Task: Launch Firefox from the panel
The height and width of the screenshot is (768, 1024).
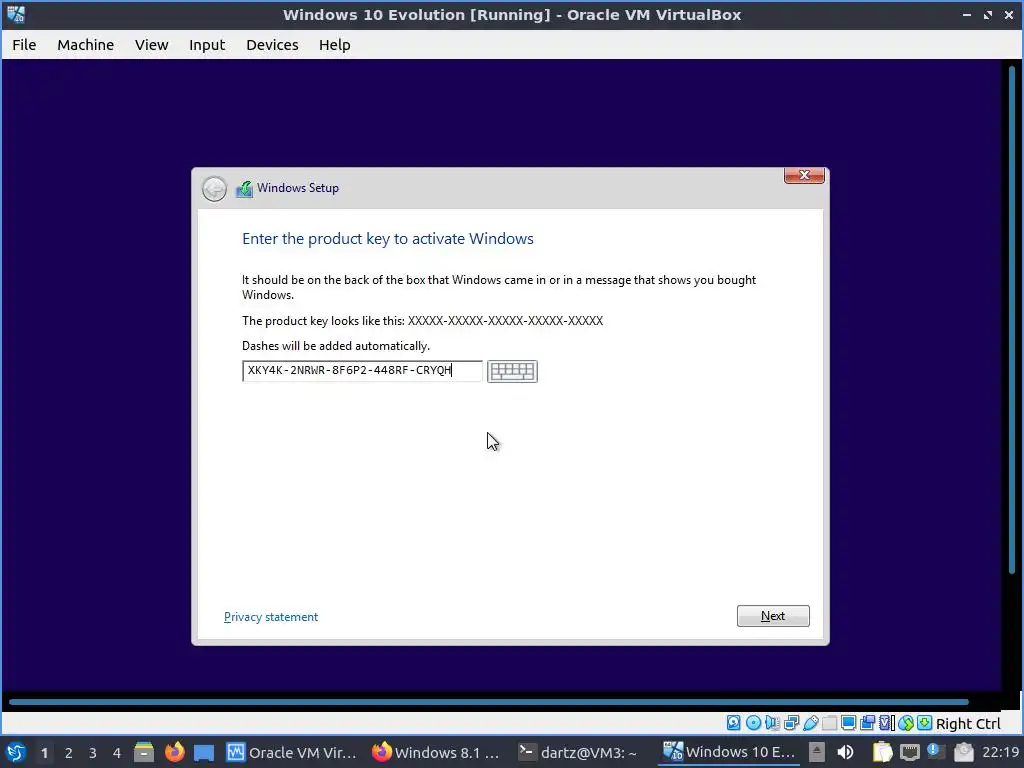Action: pos(174,752)
